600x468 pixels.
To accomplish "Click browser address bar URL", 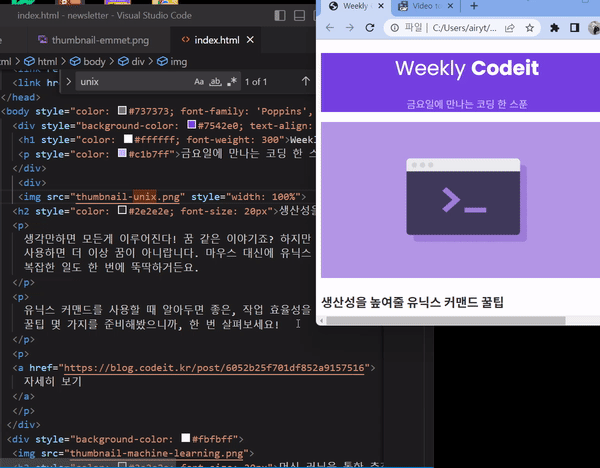I will pyautogui.click(x=464, y=28).
